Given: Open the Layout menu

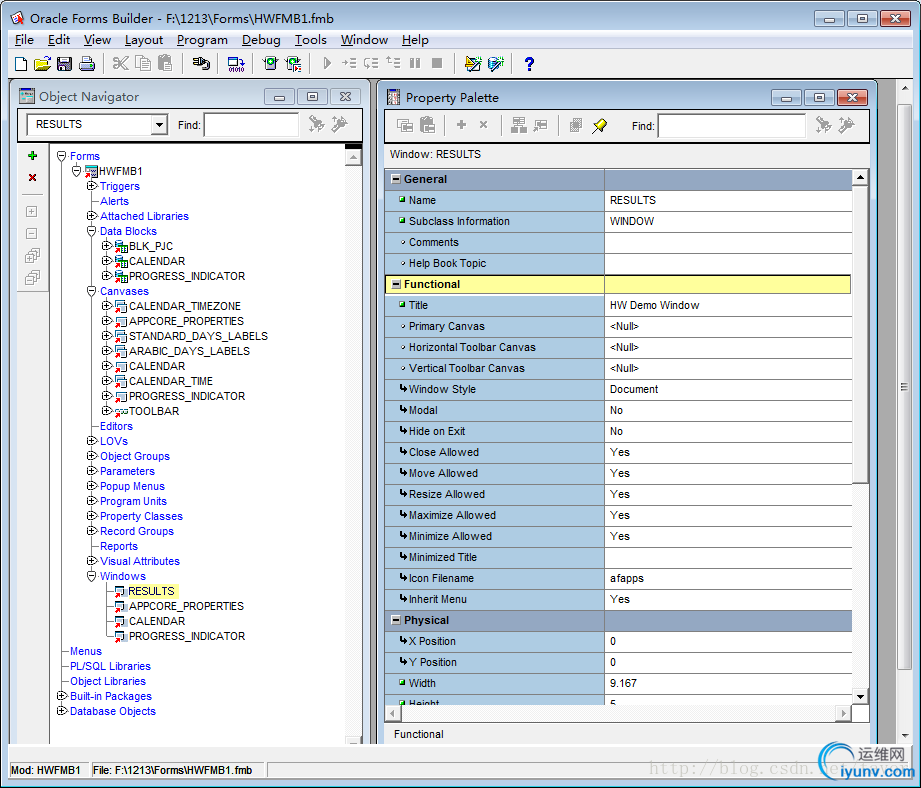Looking at the screenshot, I should pos(144,39).
